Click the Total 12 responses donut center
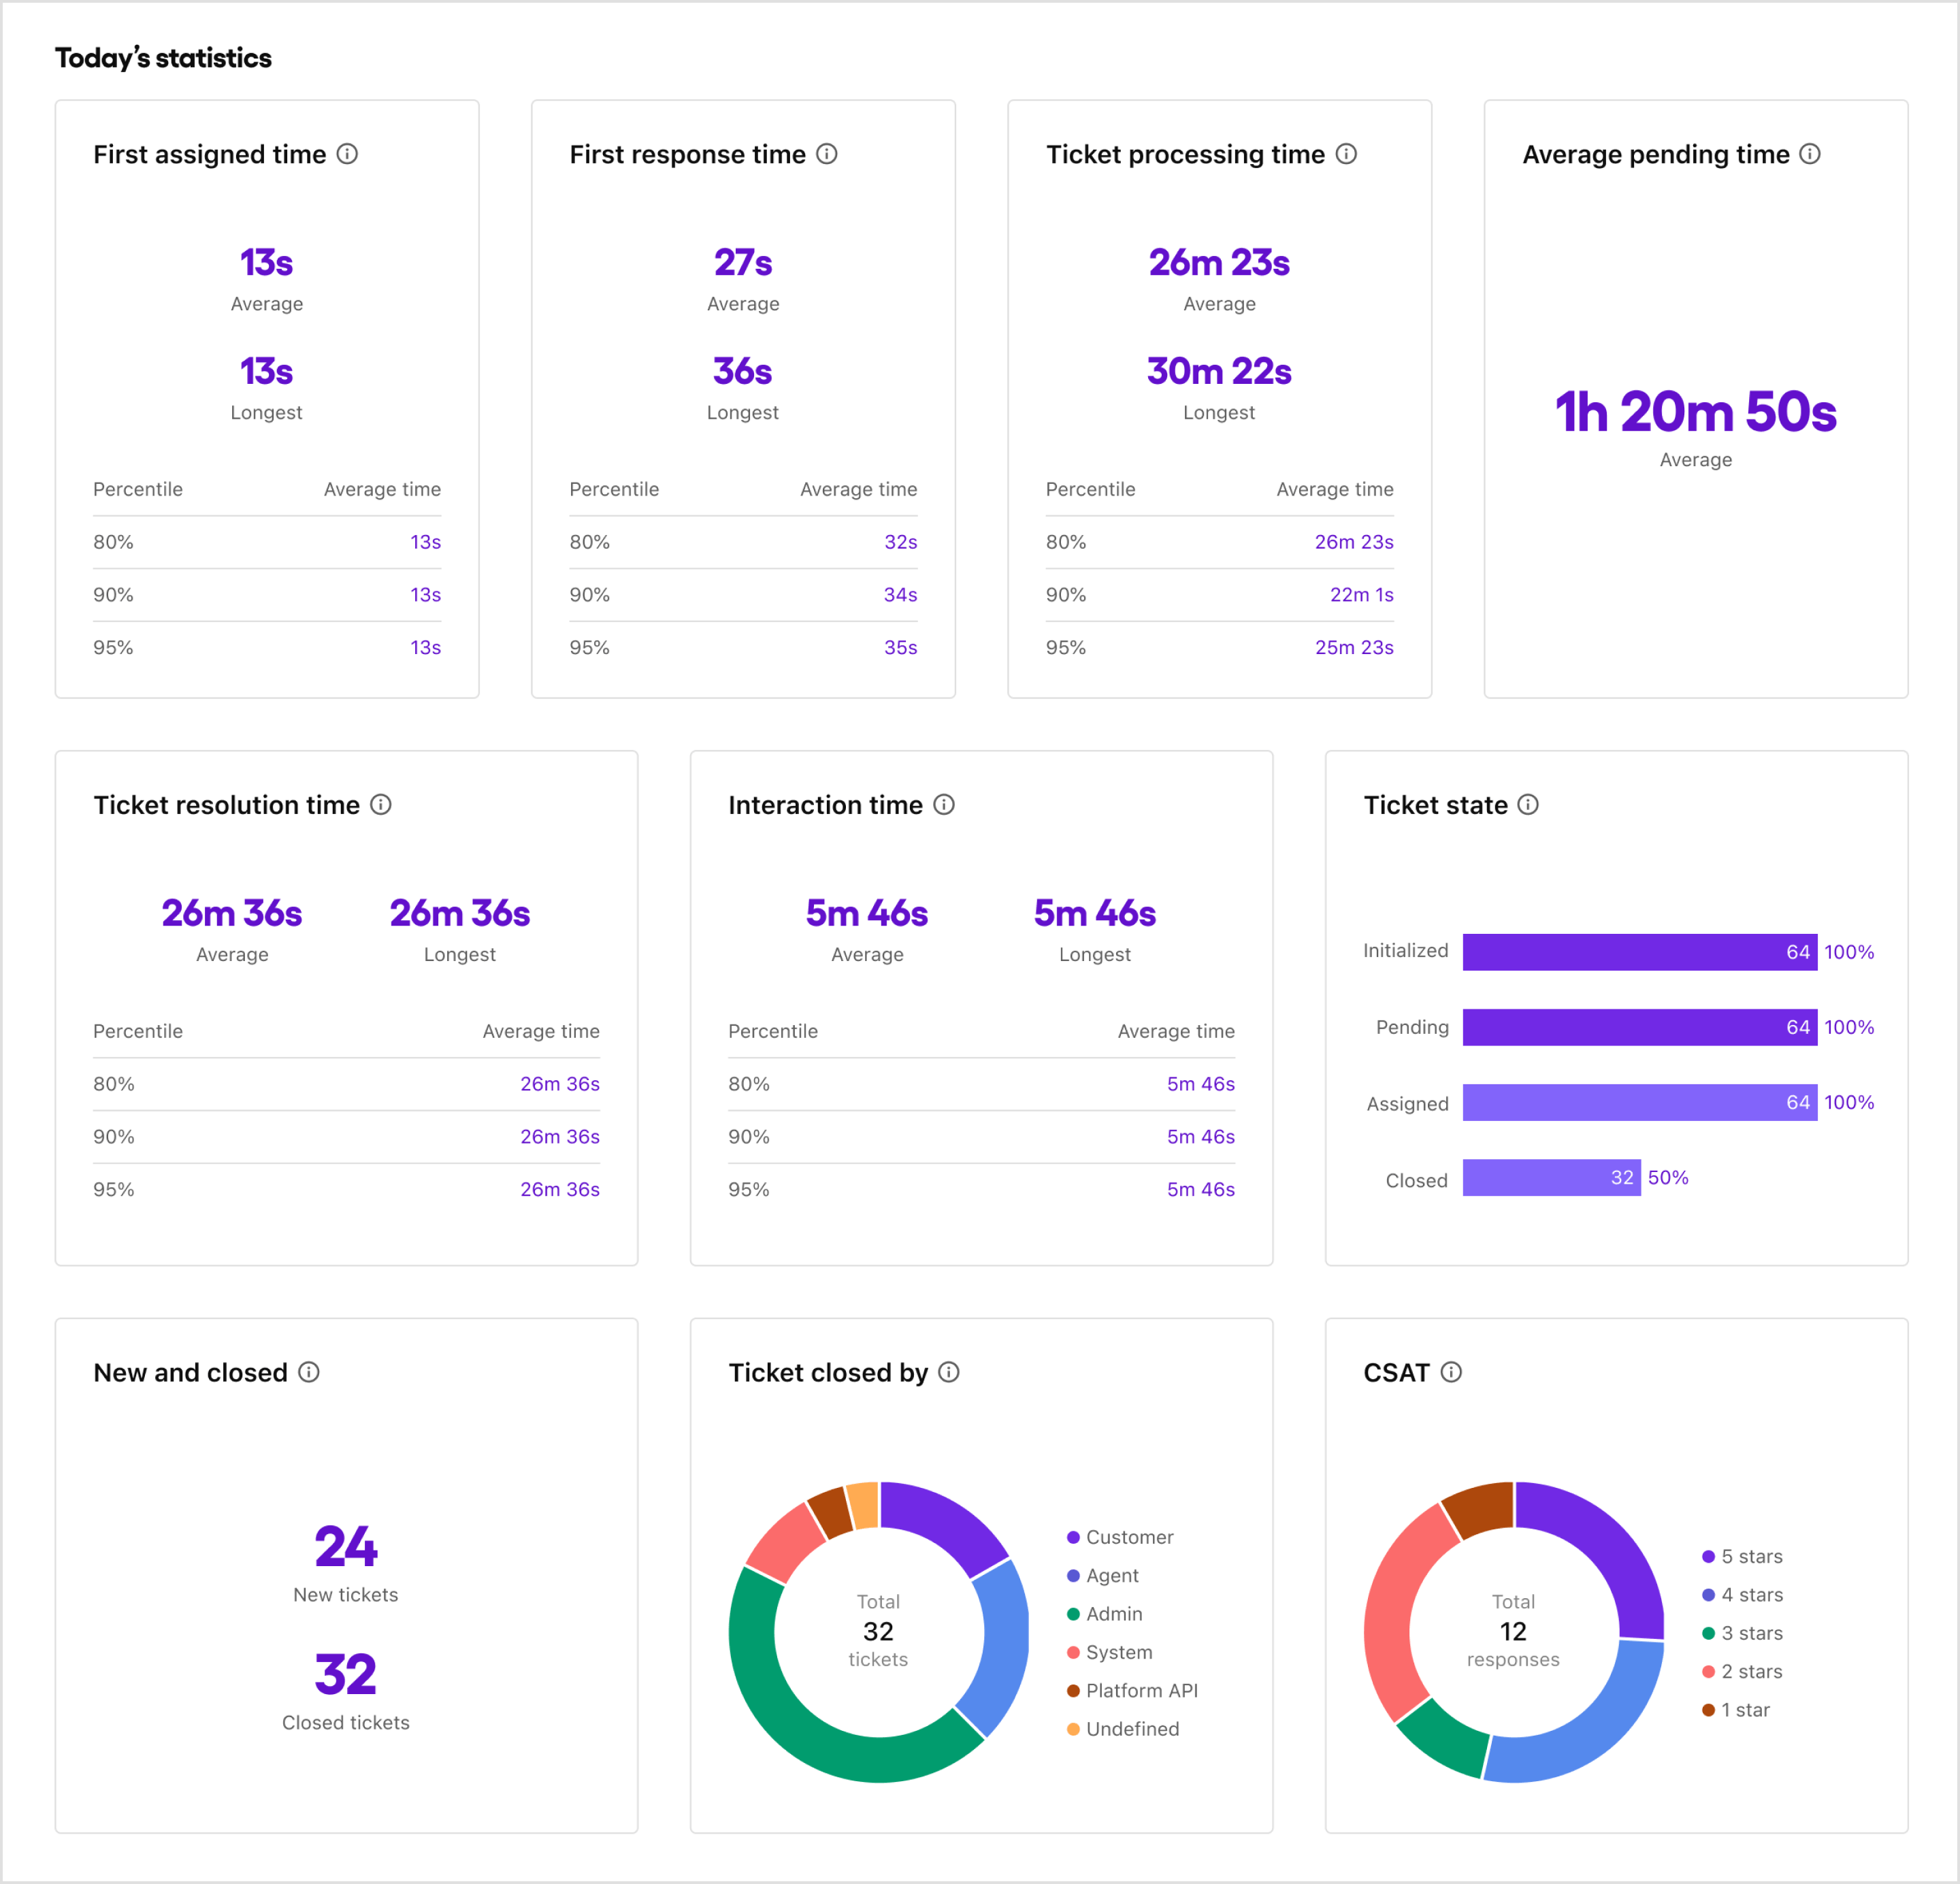The width and height of the screenshot is (1960, 1884). (1513, 1631)
